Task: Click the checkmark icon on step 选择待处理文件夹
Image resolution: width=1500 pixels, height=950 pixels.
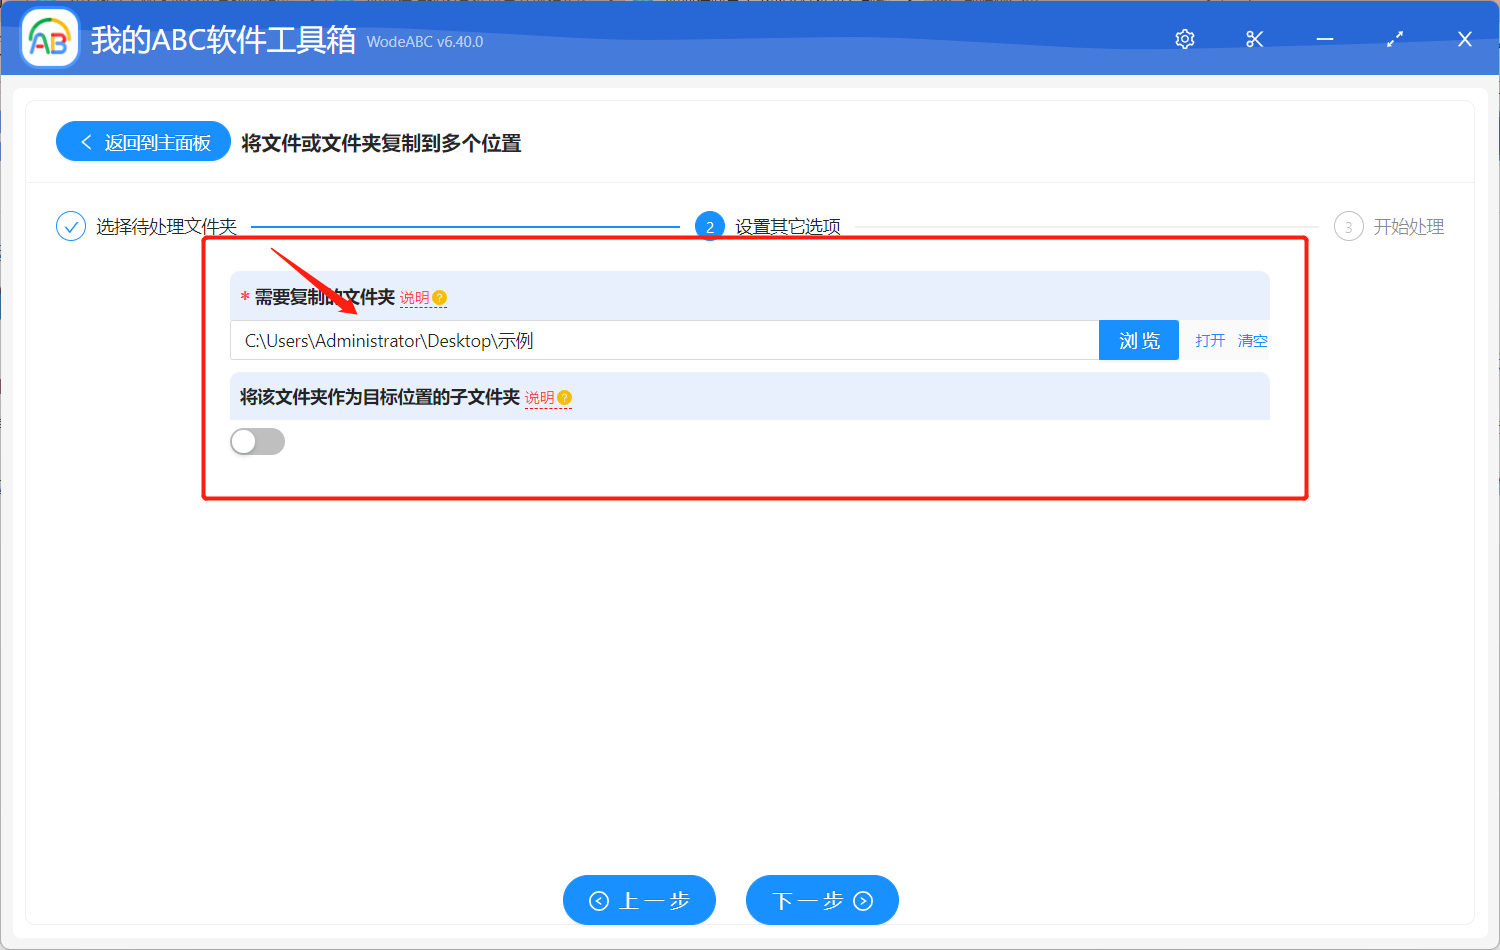Action: [x=70, y=226]
